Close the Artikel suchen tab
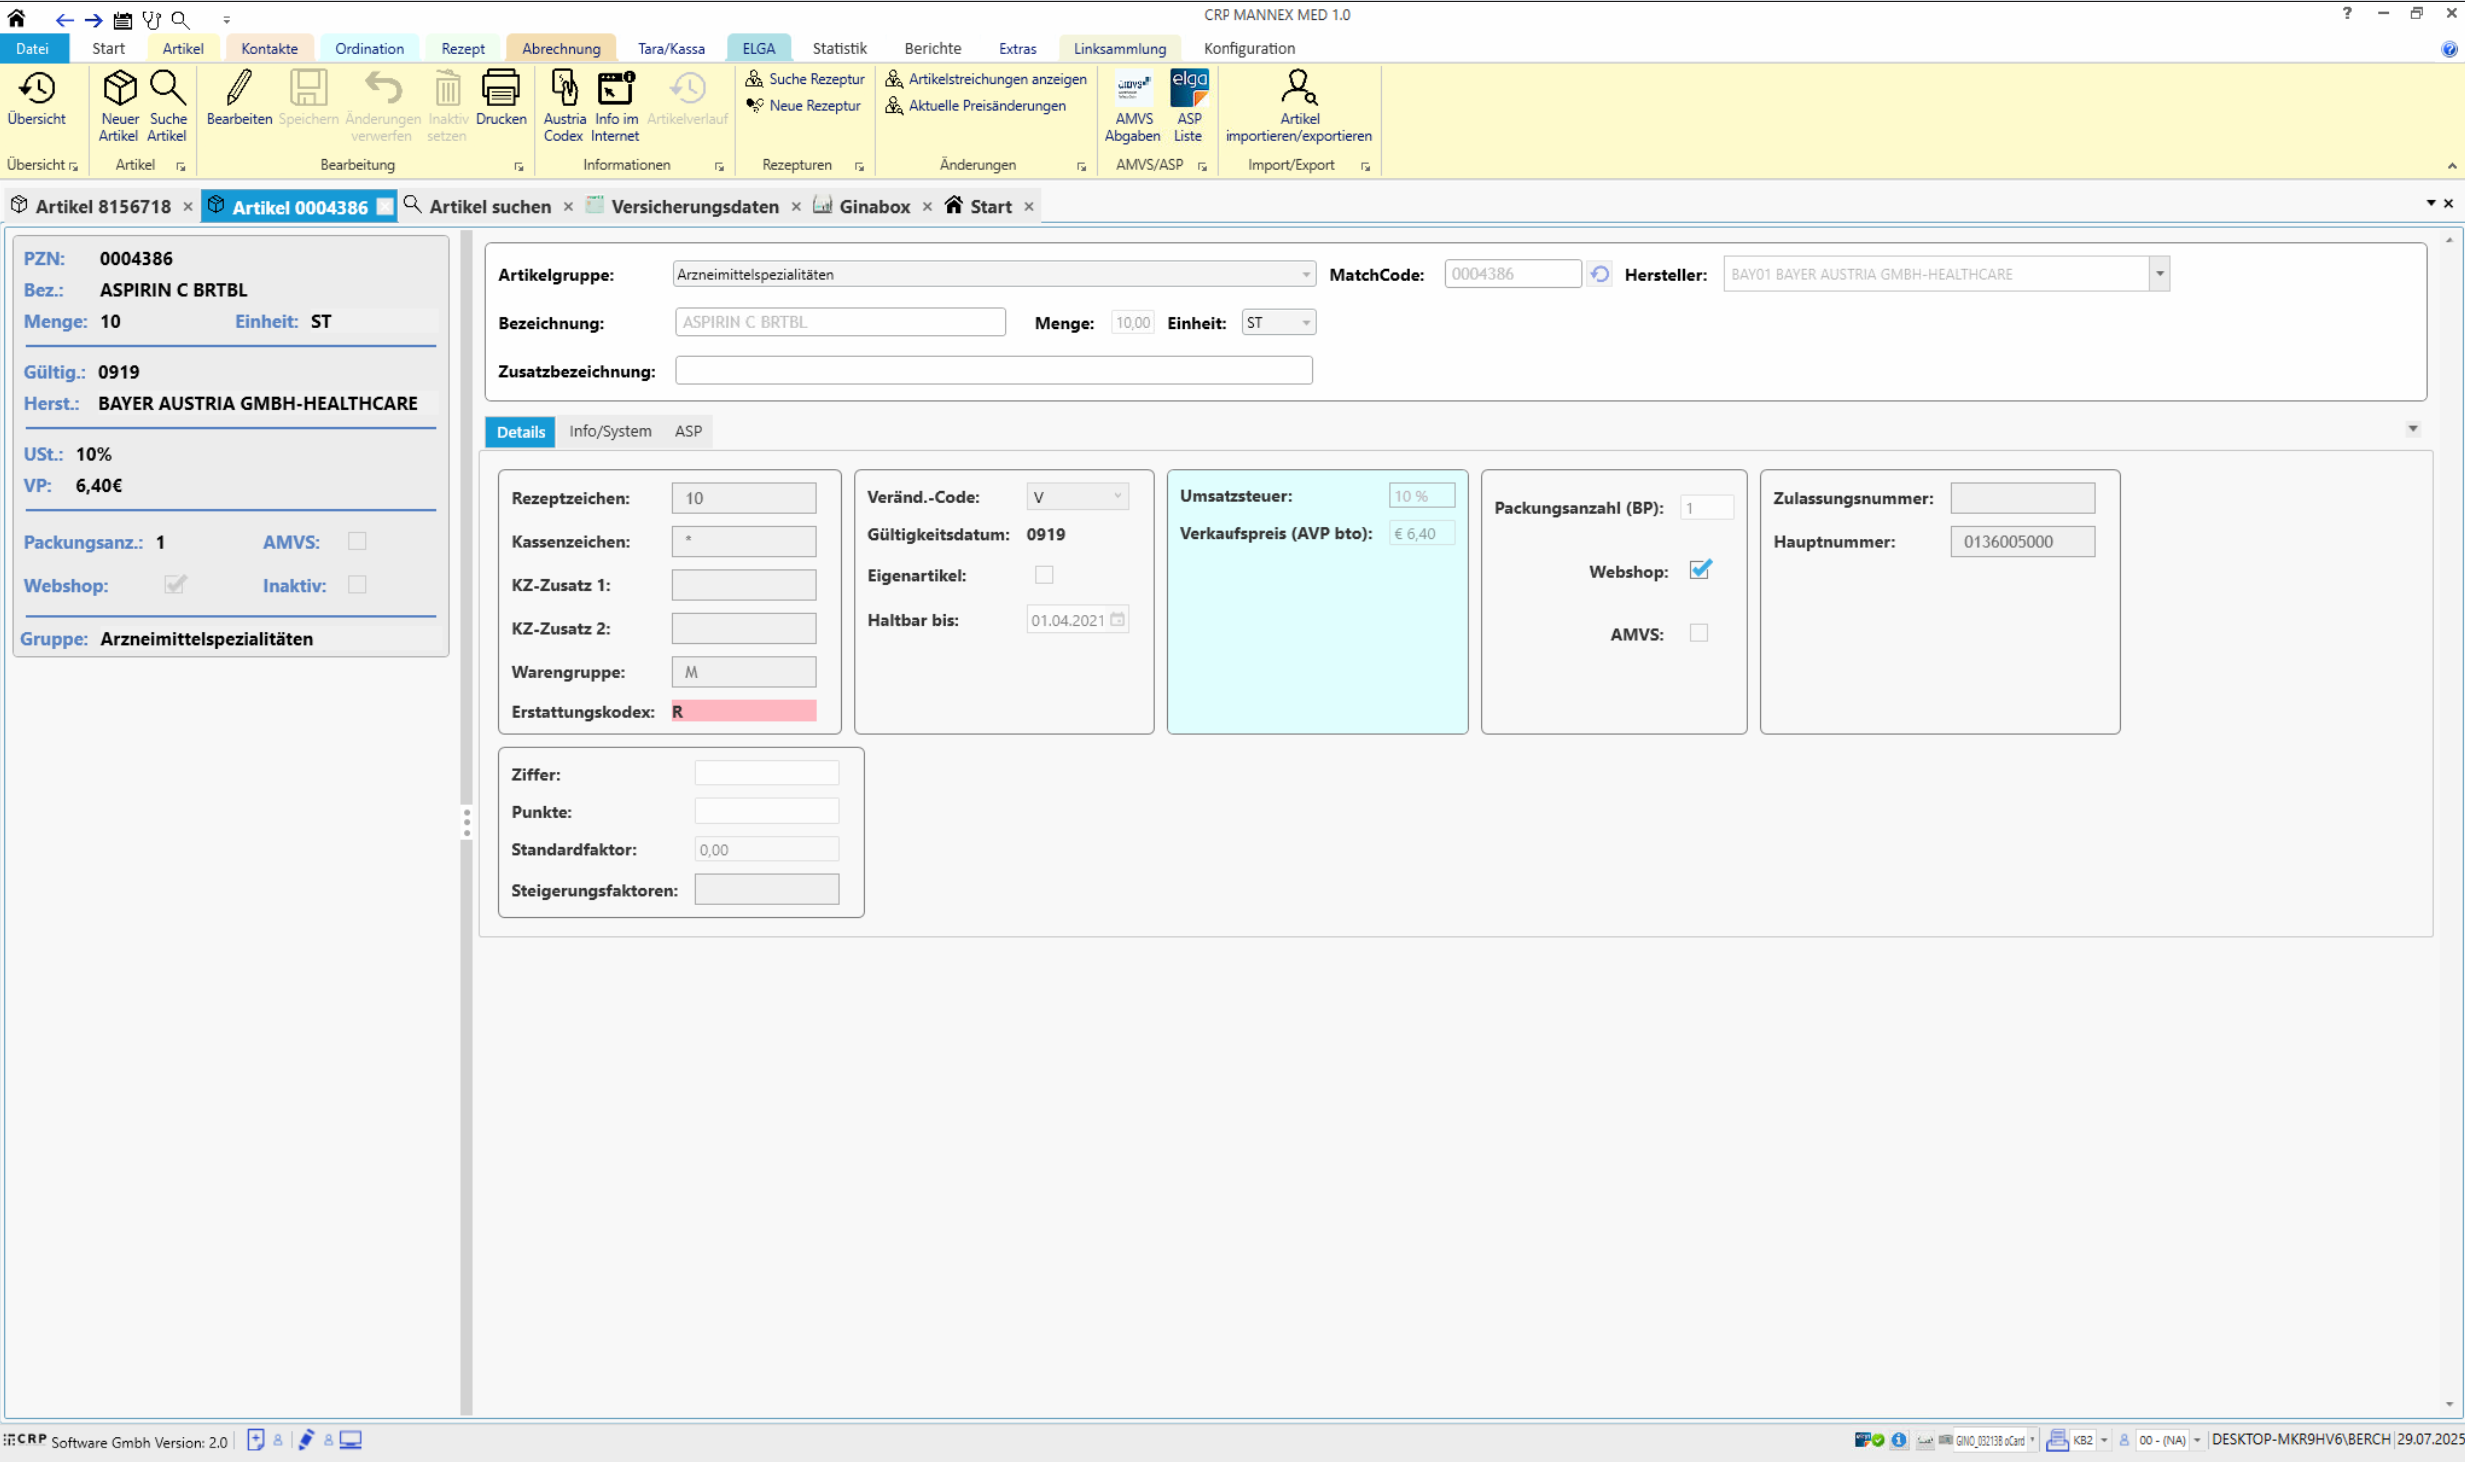This screenshot has height=1462, width=2465. pos(568,207)
